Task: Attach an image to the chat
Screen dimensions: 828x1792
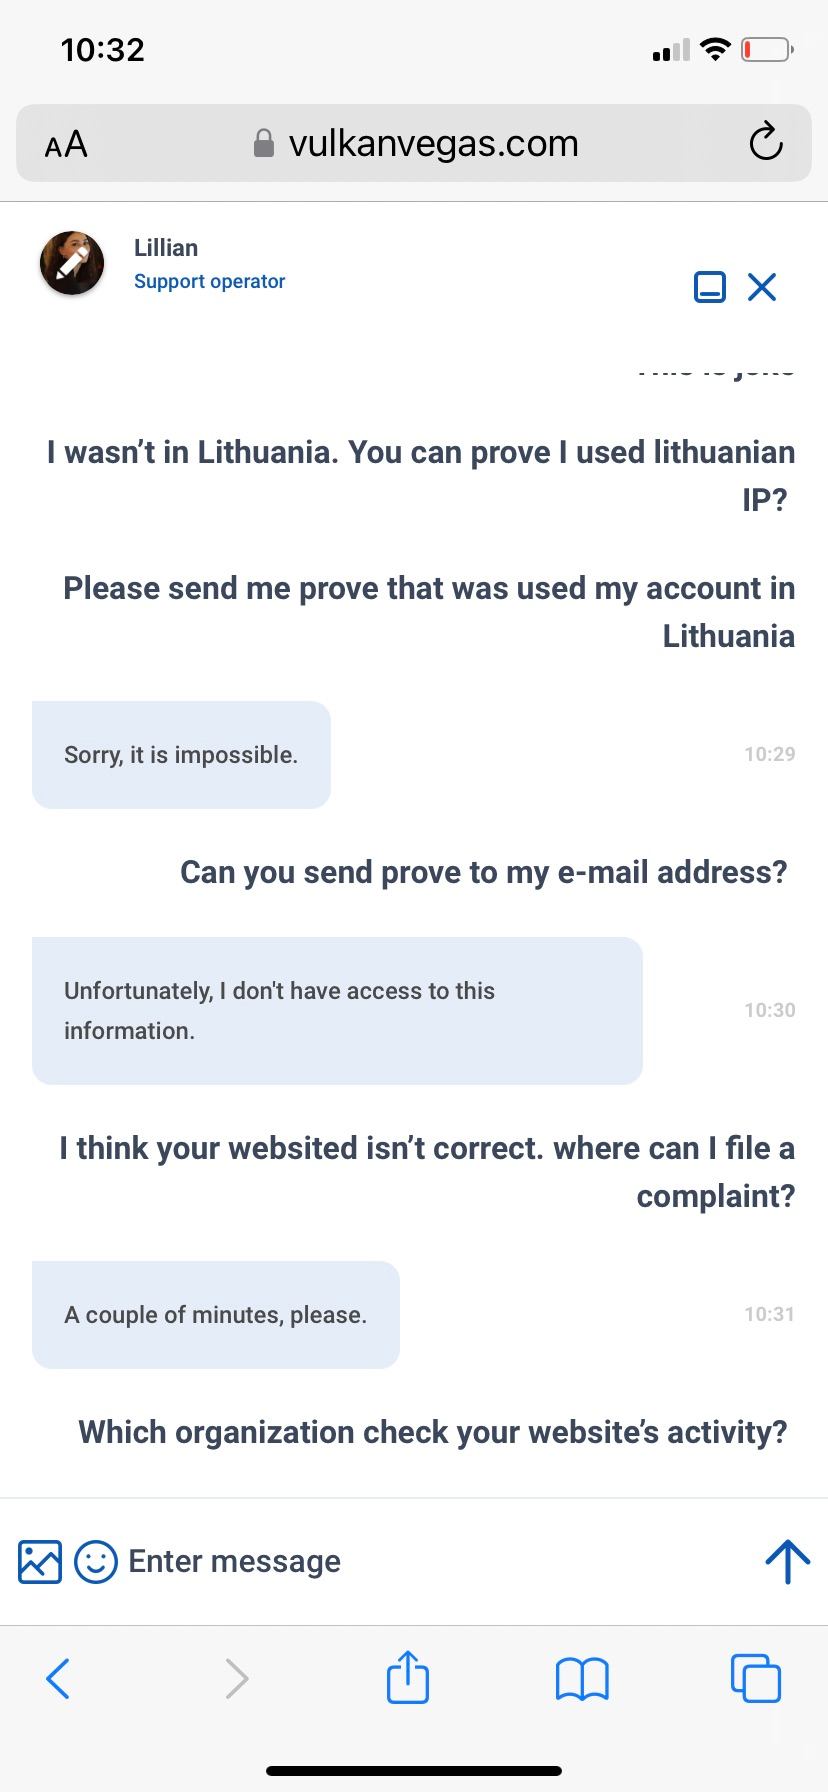Action: pos(40,1561)
